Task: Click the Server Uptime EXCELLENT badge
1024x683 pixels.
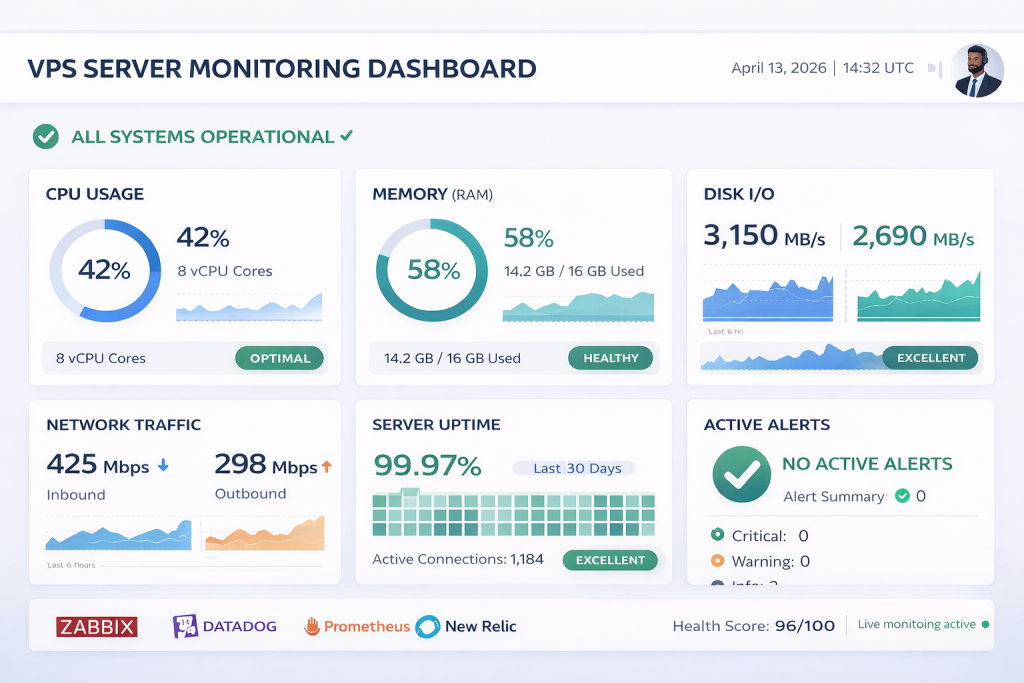Action: (x=610, y=560)
